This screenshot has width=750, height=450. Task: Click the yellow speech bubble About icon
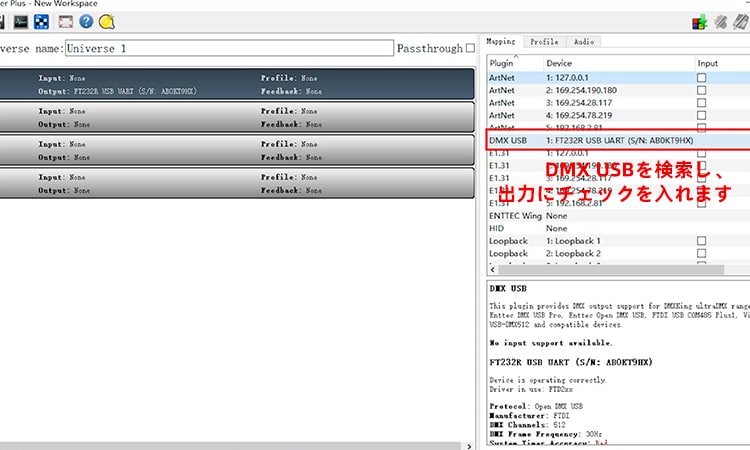point(107,22)
